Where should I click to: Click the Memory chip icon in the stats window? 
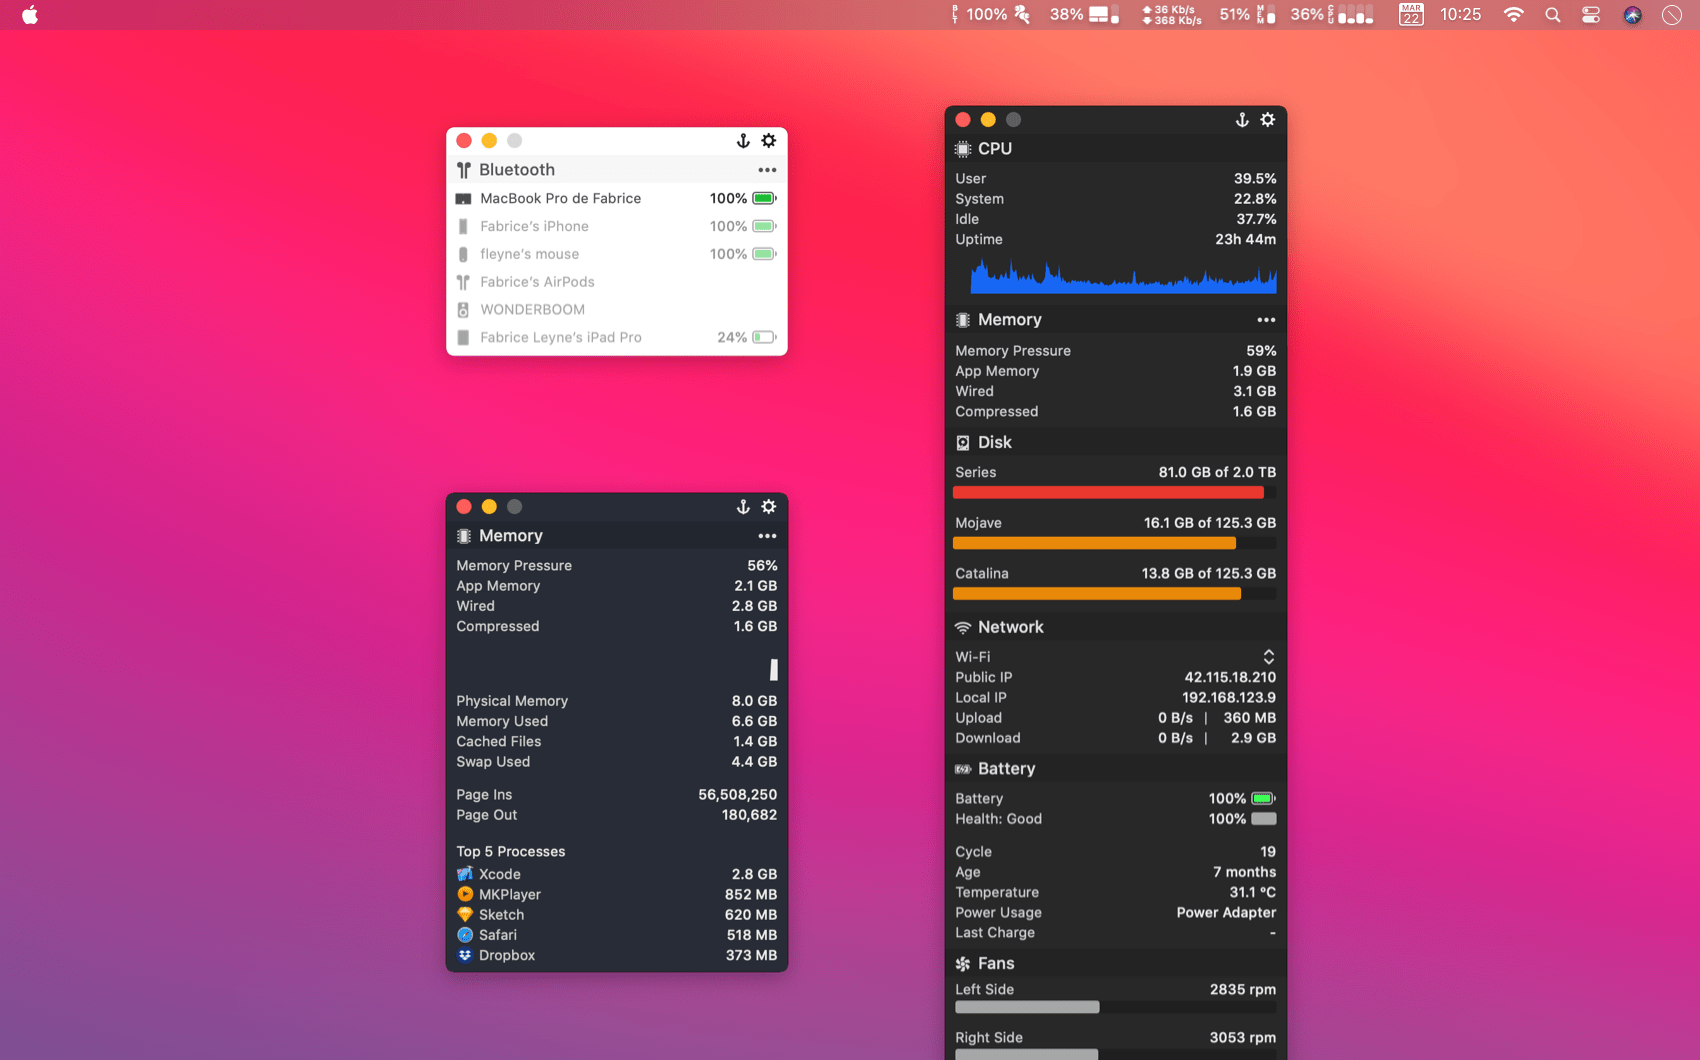pyautogui.click(x=964, y=319)
